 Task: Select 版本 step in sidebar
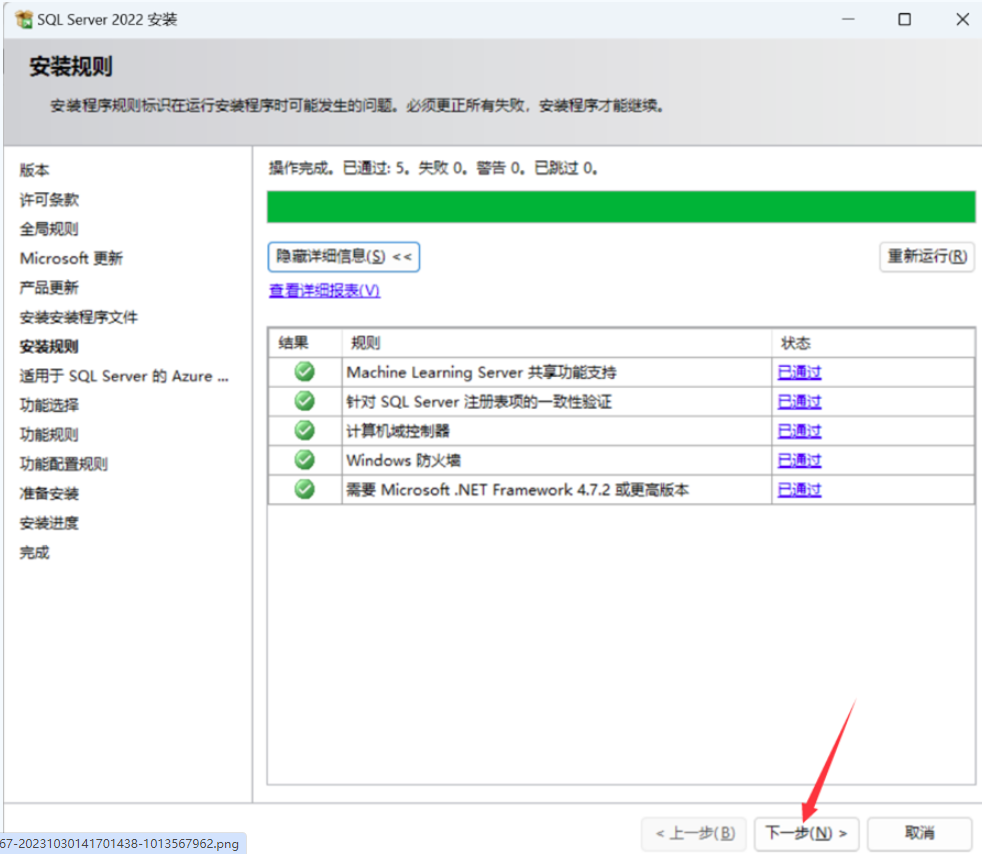34,170
